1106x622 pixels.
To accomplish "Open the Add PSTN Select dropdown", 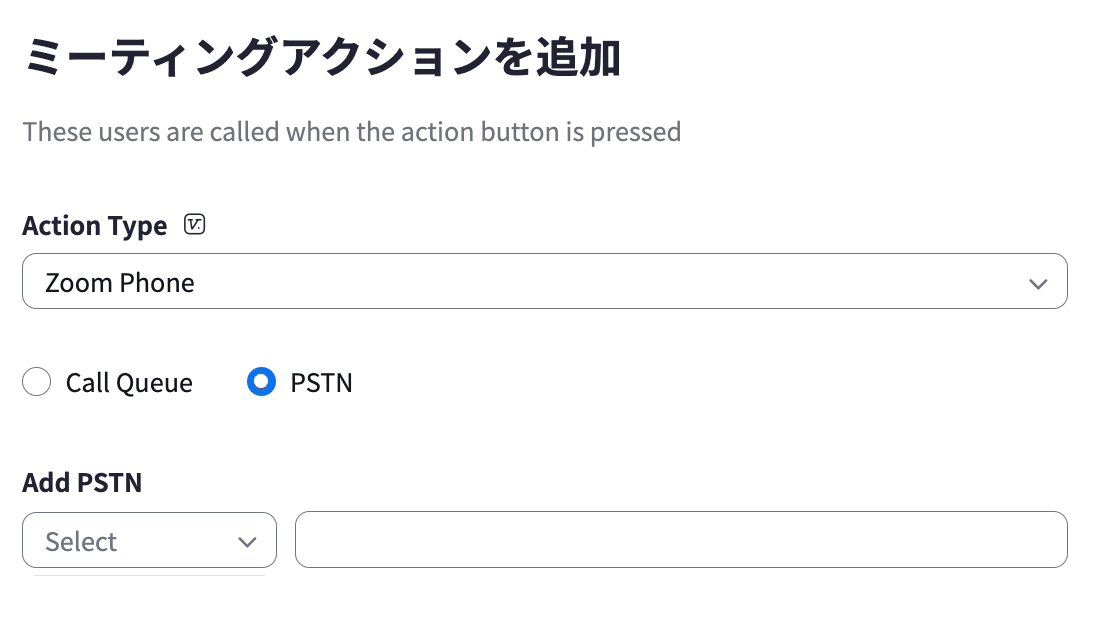I will (x=150, y=540).
